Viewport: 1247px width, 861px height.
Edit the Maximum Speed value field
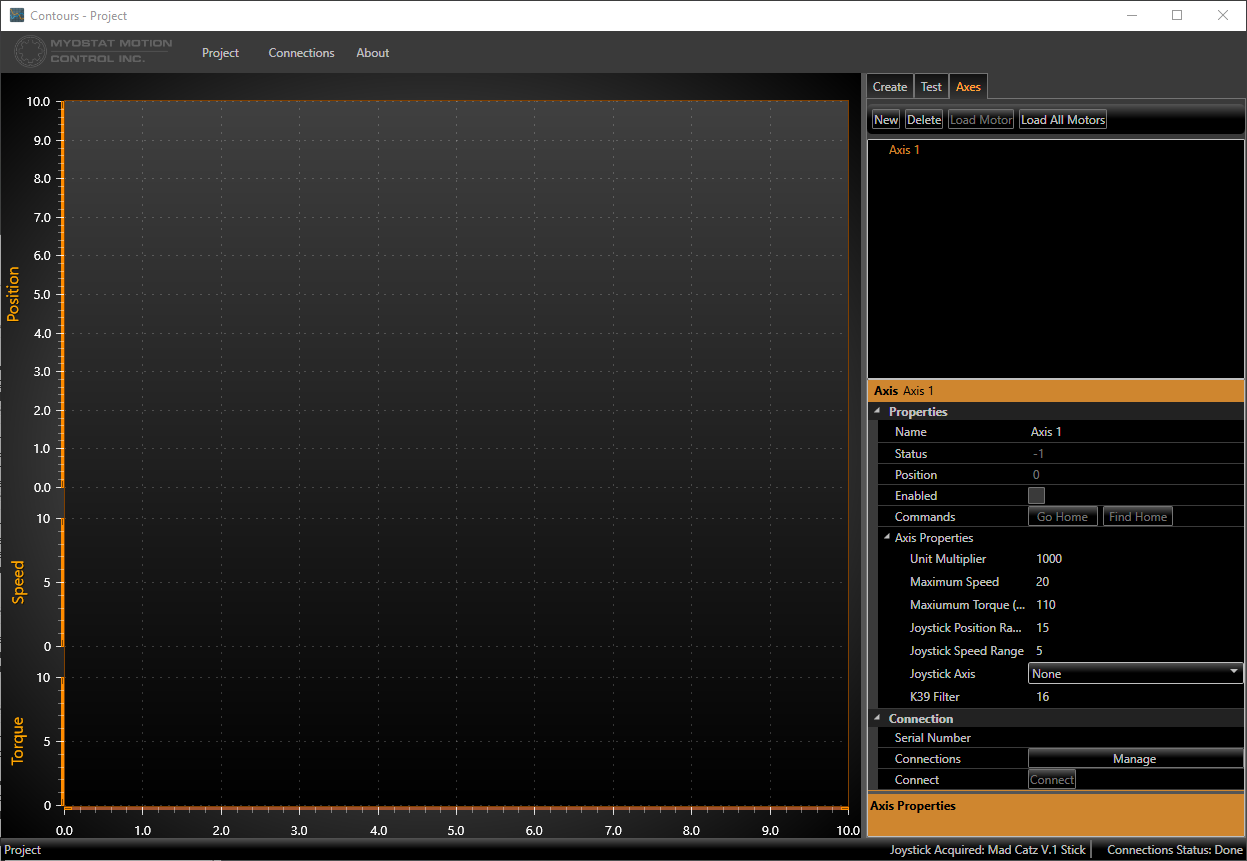tap(1135, 582)
